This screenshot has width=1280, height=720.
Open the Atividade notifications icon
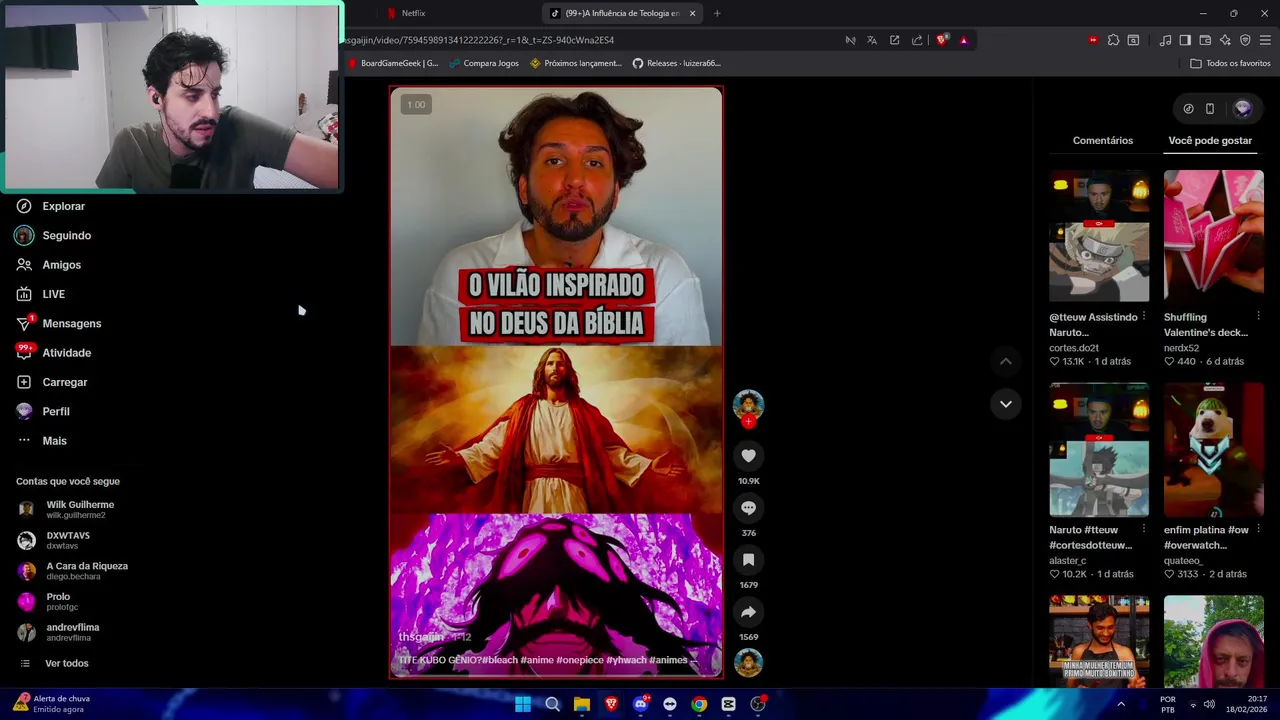(24, 352)
